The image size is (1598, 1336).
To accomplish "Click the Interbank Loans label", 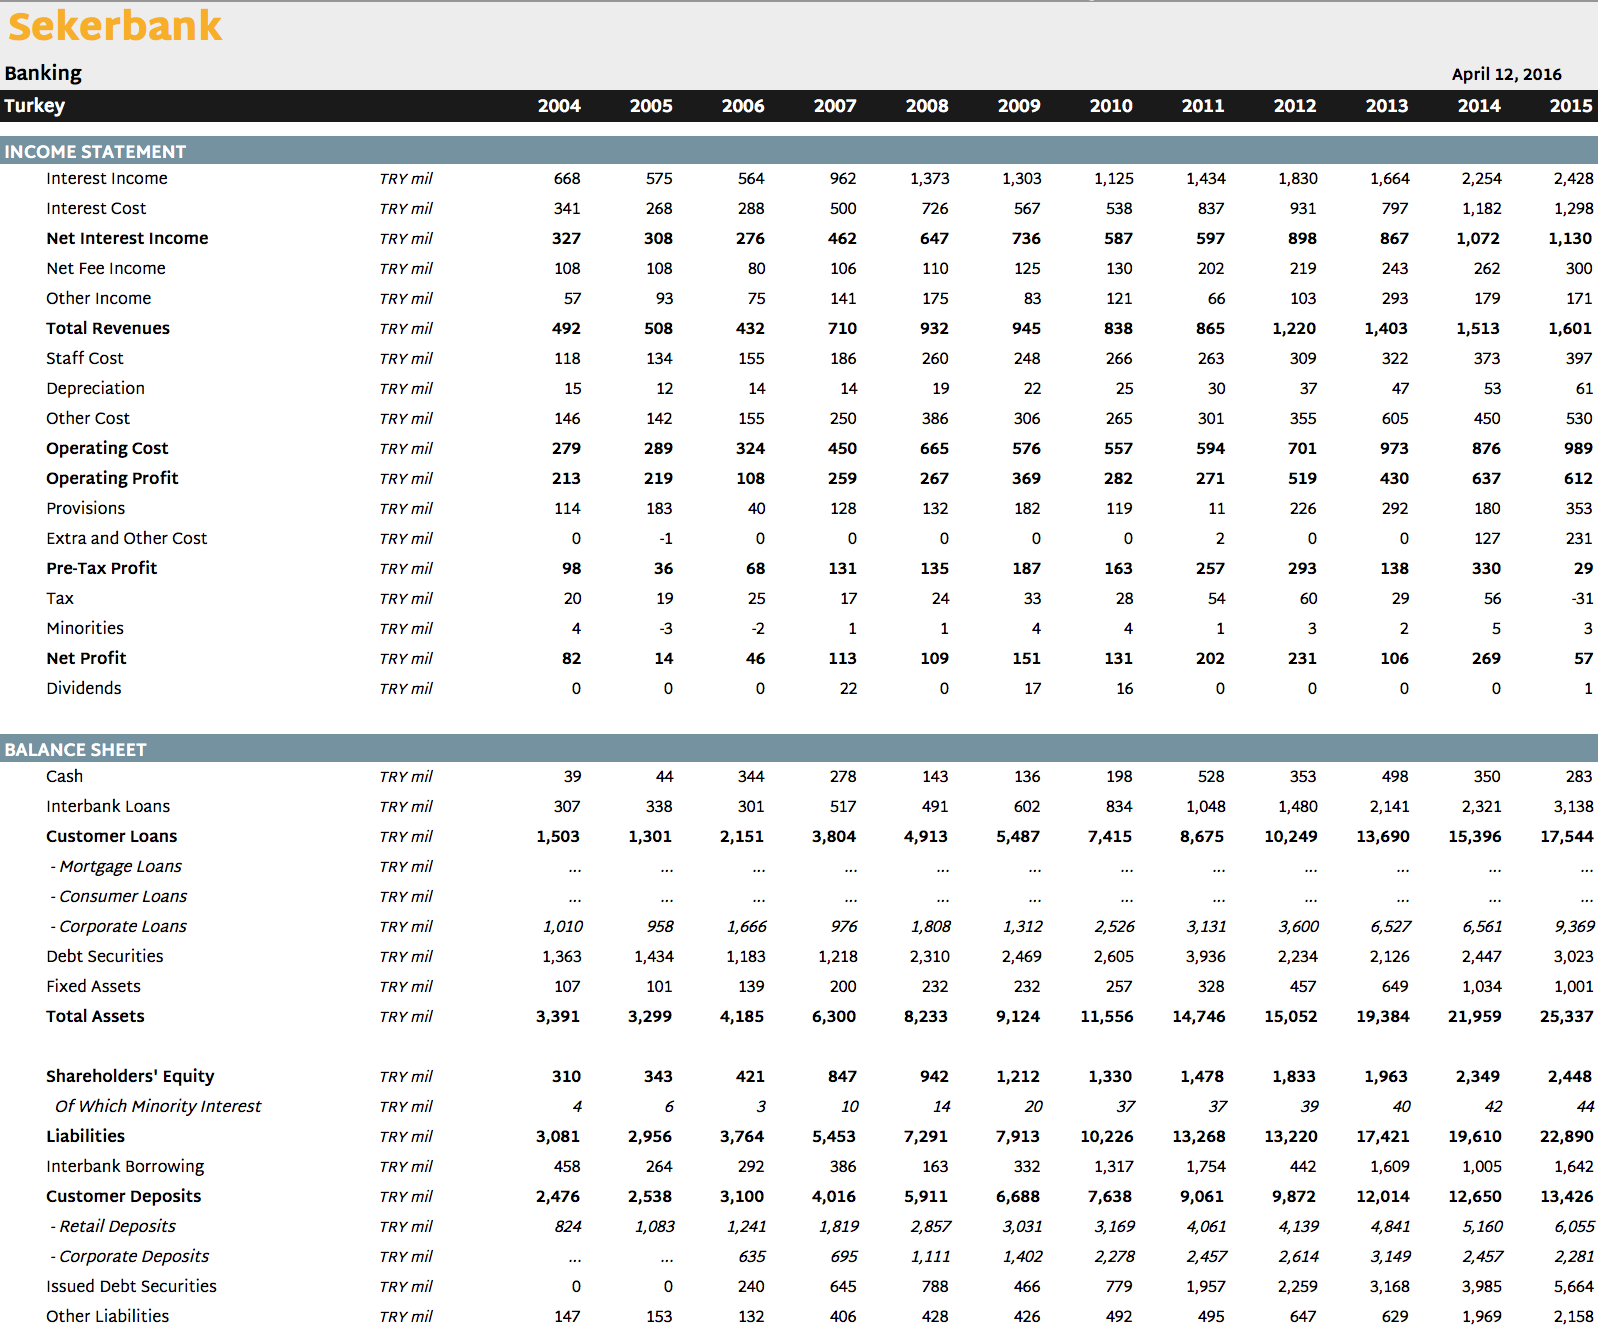I will 108,806.
